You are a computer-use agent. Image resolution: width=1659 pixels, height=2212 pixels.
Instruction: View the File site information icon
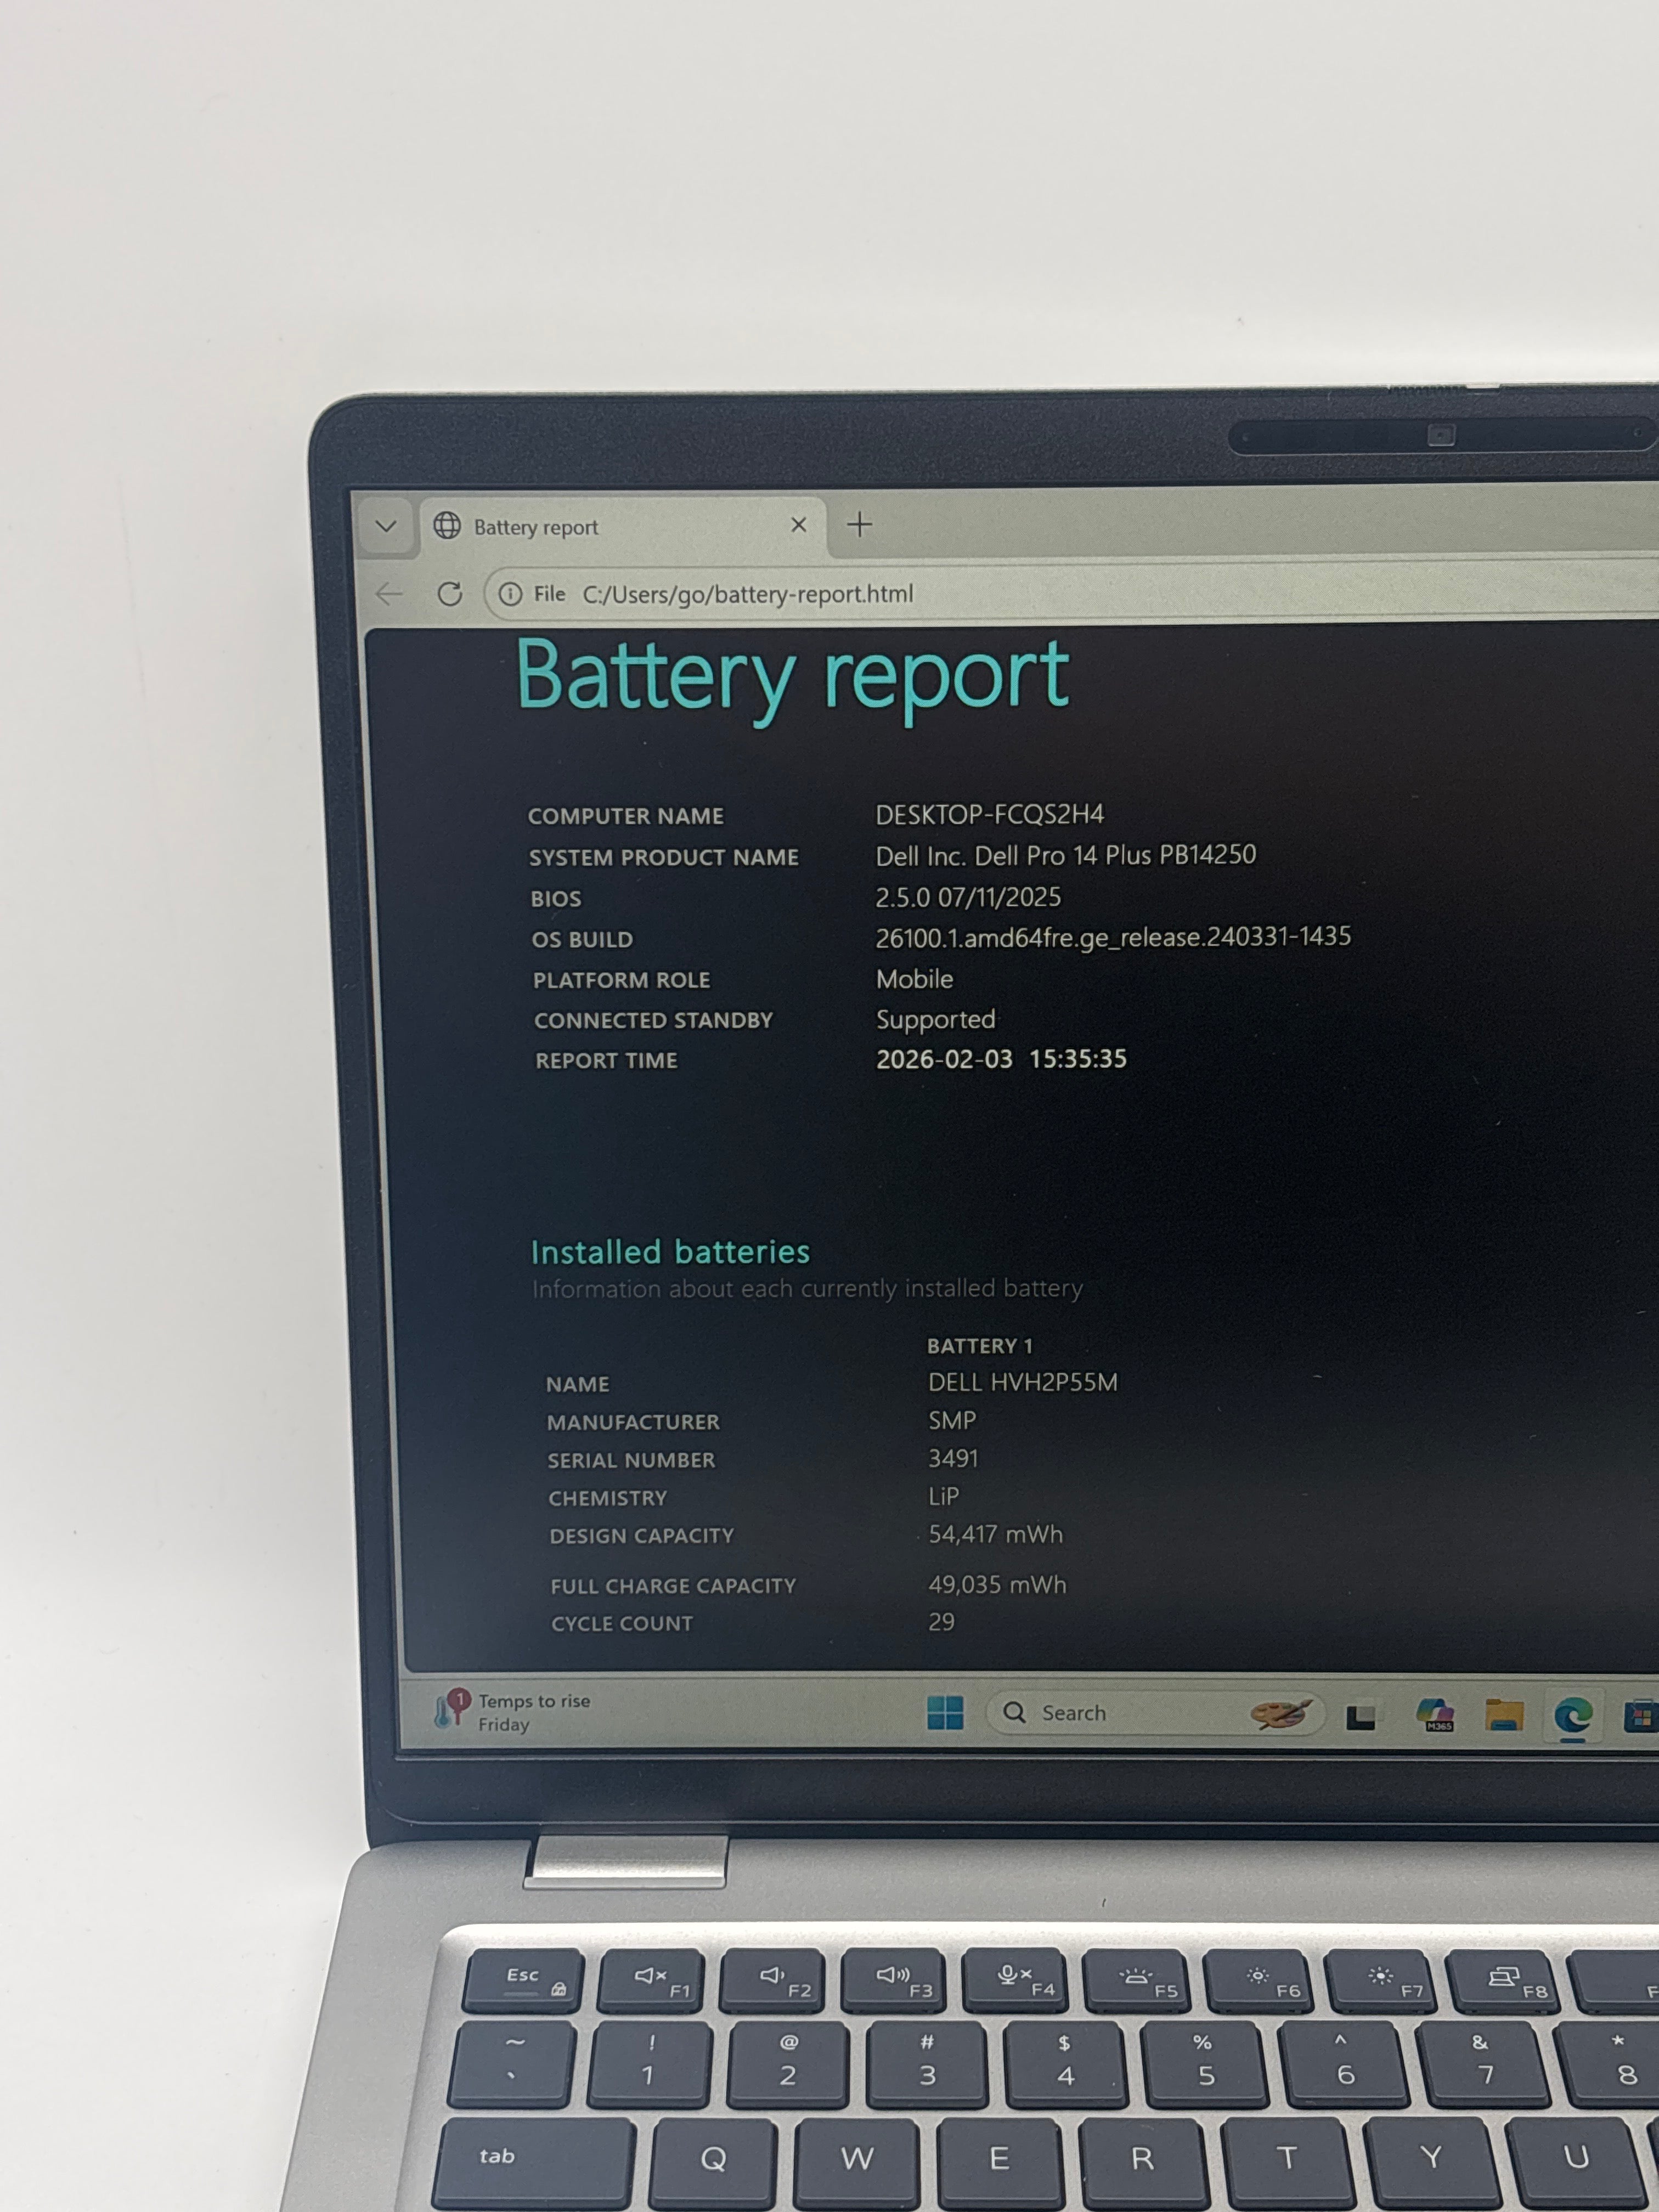pyautogui.click(x=510, y=594)
